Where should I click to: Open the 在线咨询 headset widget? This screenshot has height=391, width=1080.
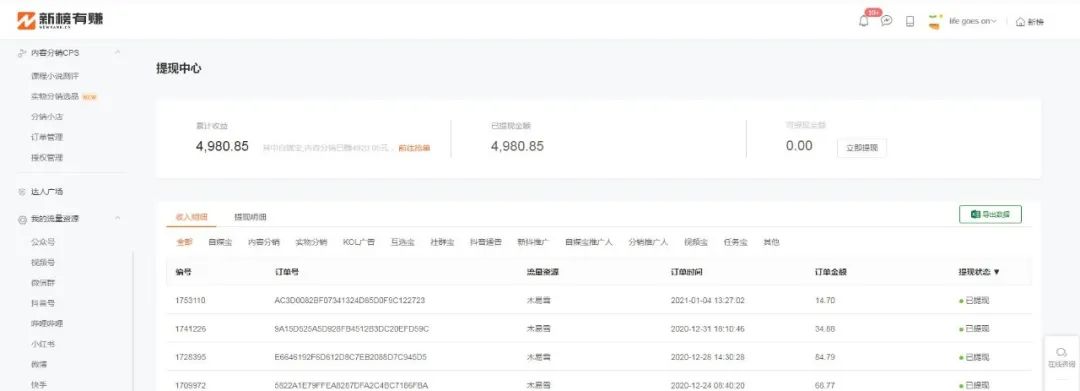point(1061,357)
